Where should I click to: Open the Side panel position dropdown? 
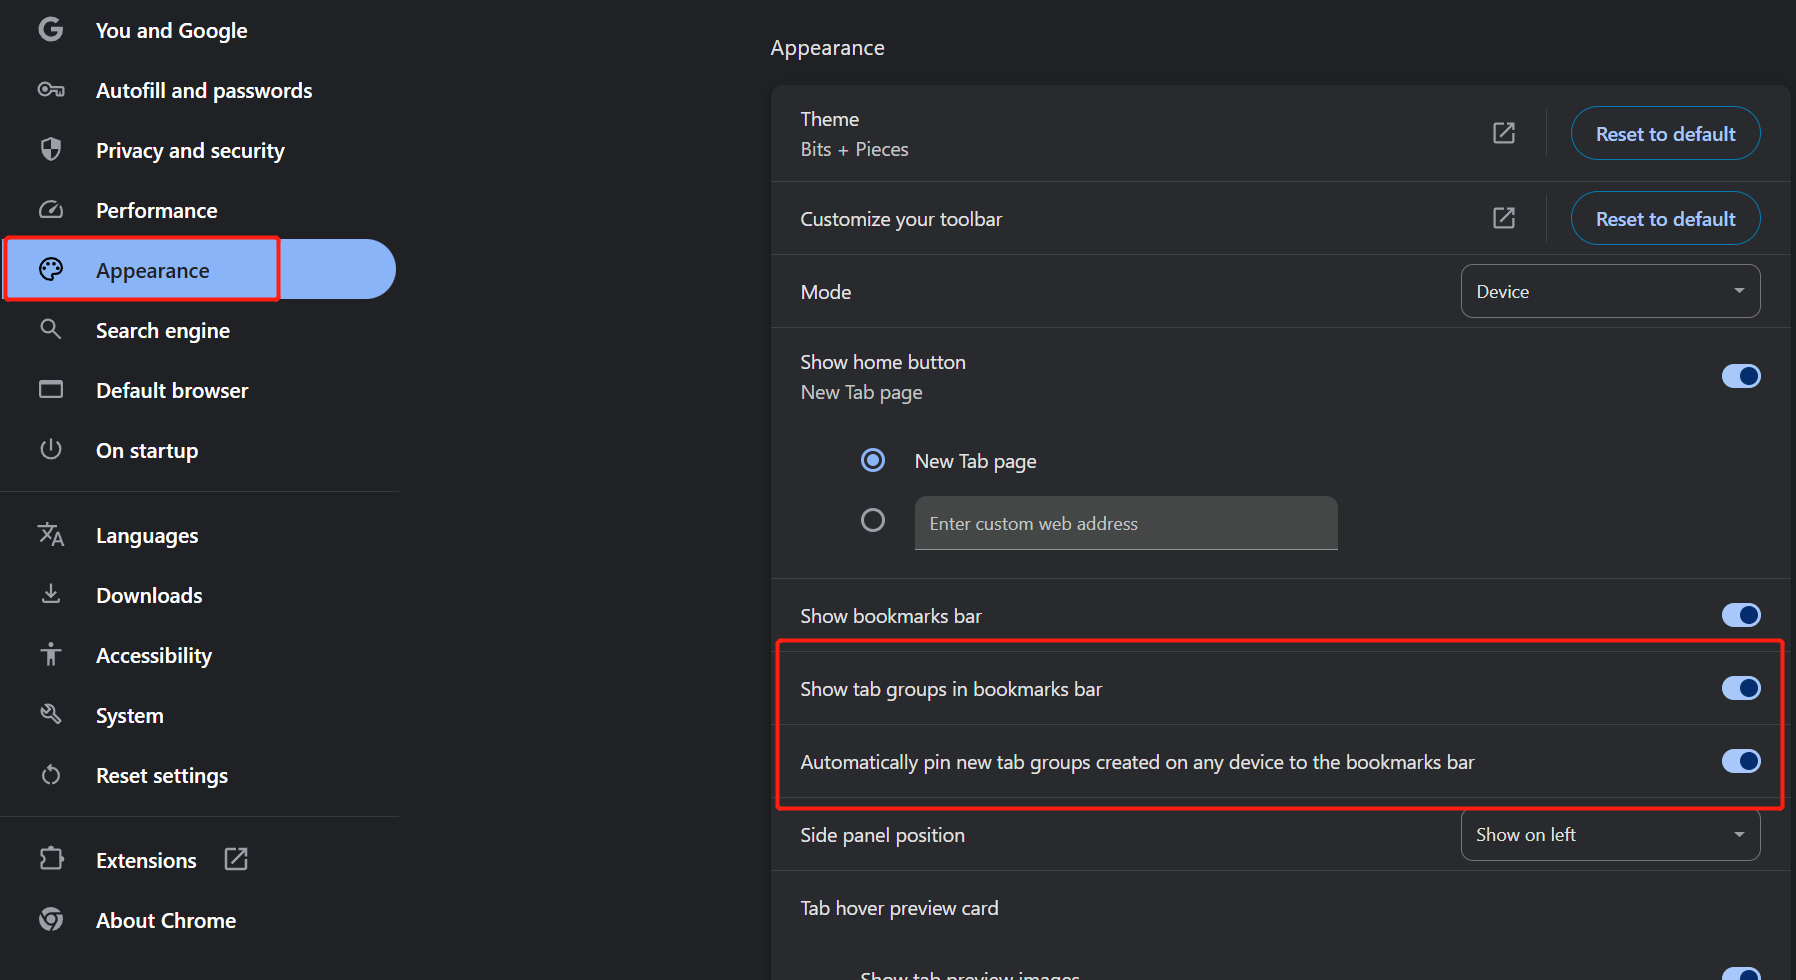click(1610, 834)
